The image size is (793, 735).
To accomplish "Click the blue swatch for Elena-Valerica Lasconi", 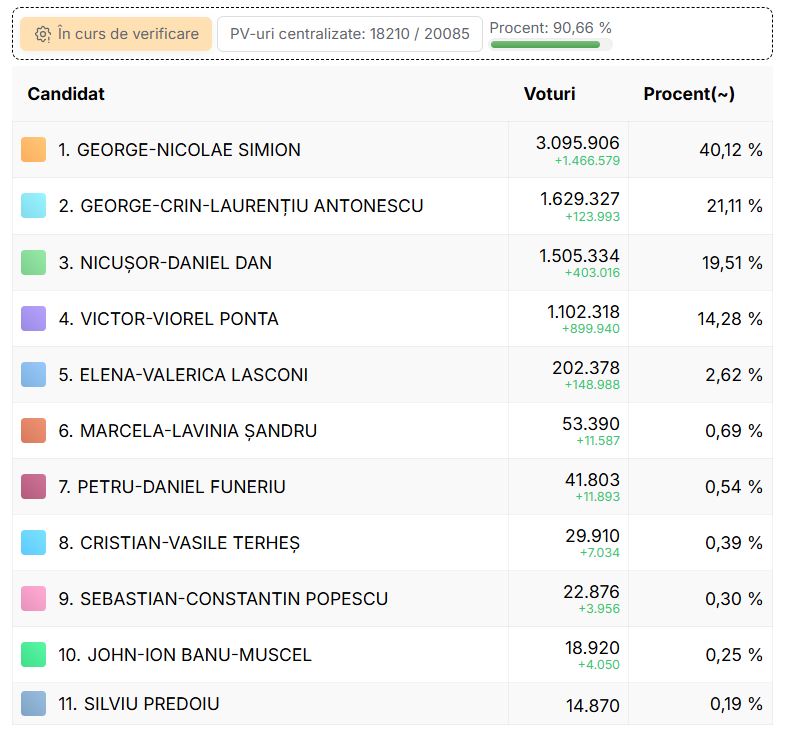I will (33, 375).
